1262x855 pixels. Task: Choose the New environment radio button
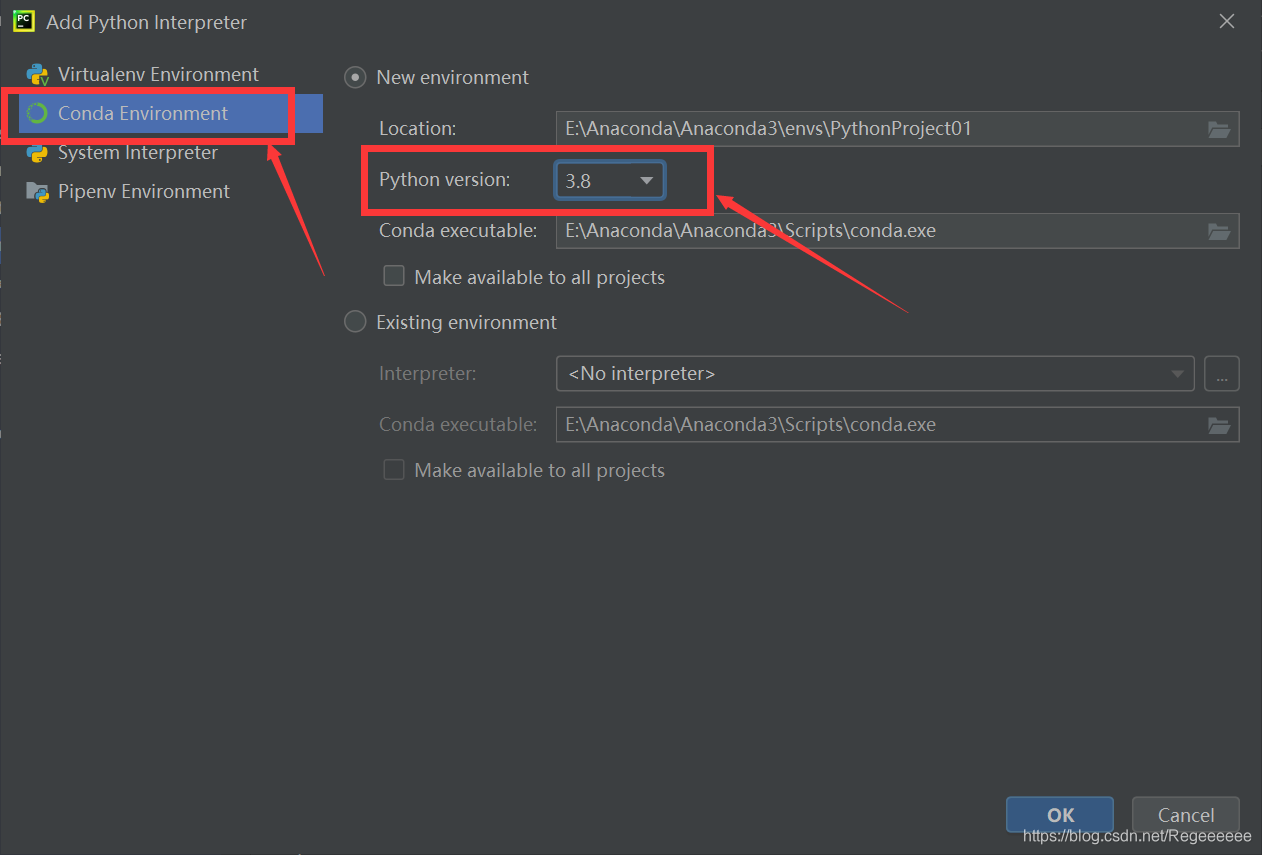coord(355,78)
